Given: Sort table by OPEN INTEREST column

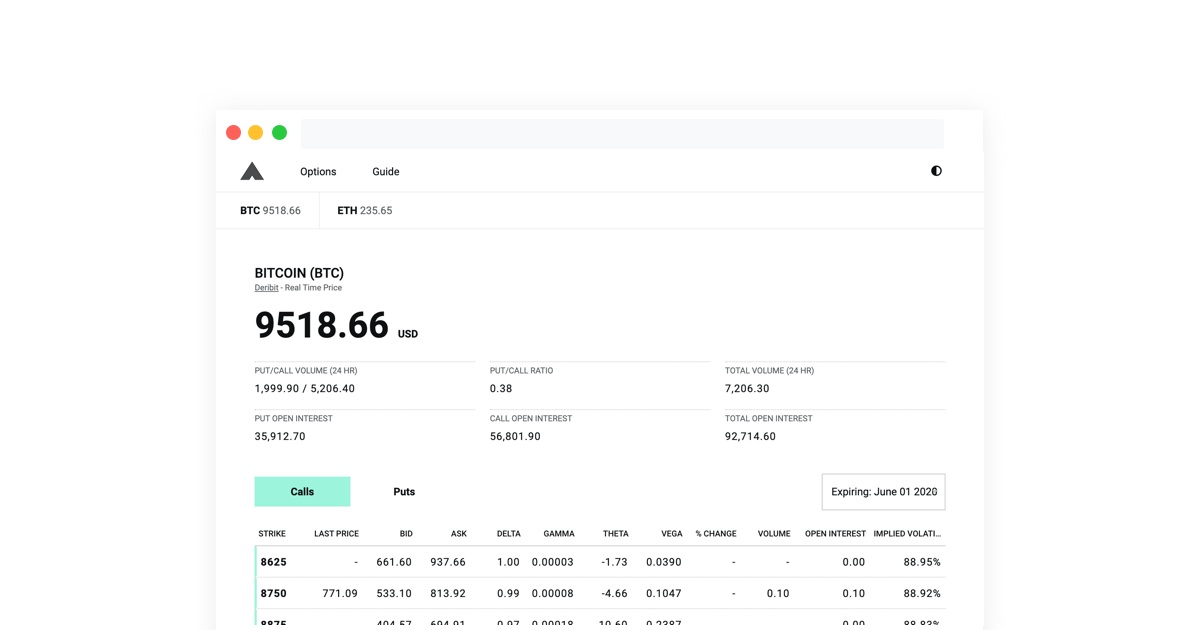Looking at the screenshot, I should point(835,533).
